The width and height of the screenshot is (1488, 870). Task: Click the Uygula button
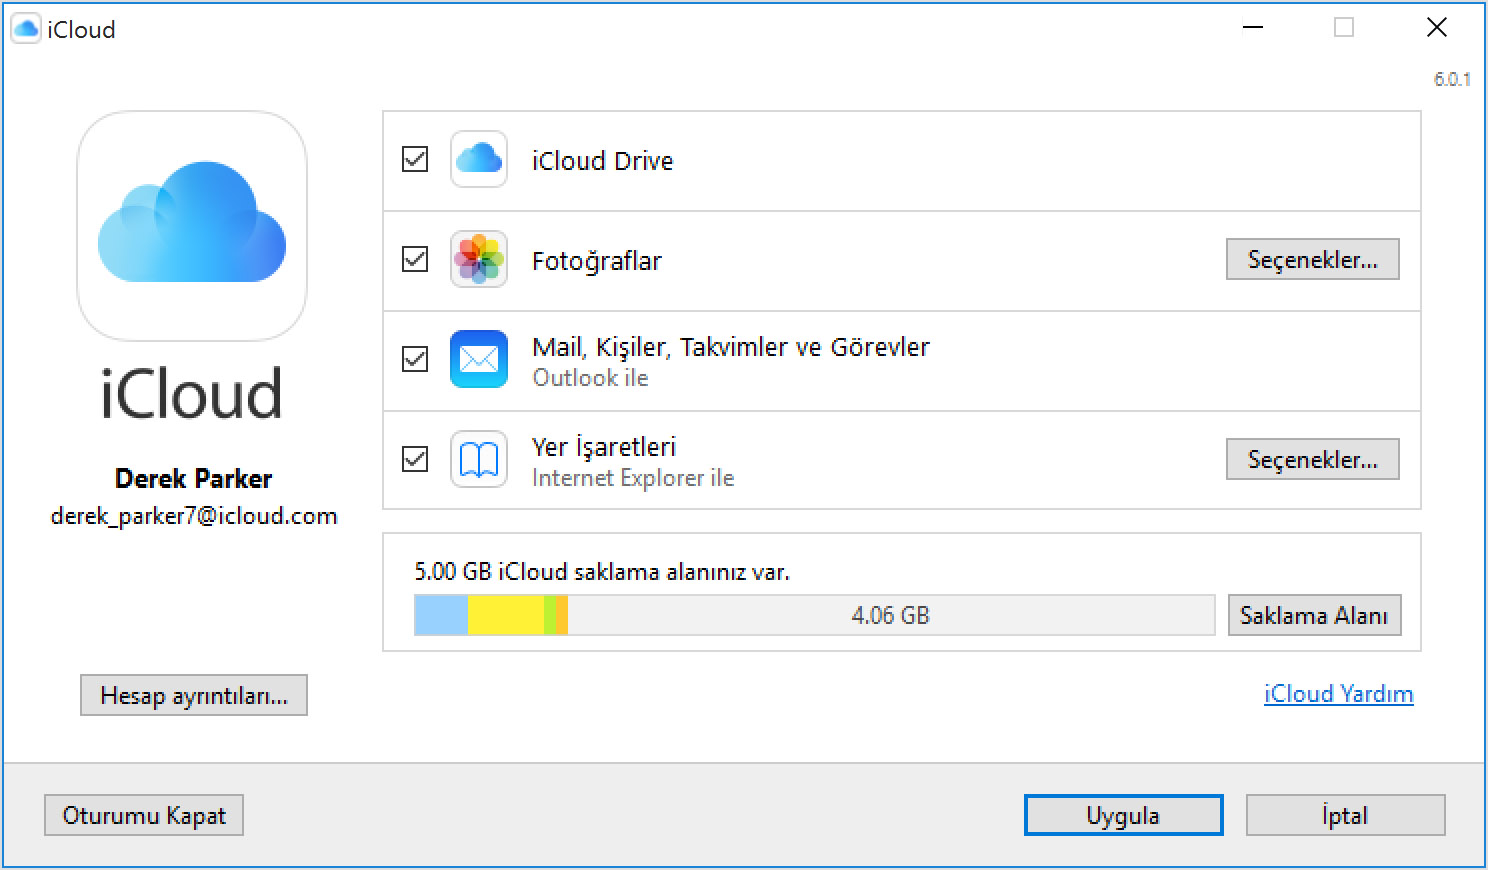[x=1123, y=815]
